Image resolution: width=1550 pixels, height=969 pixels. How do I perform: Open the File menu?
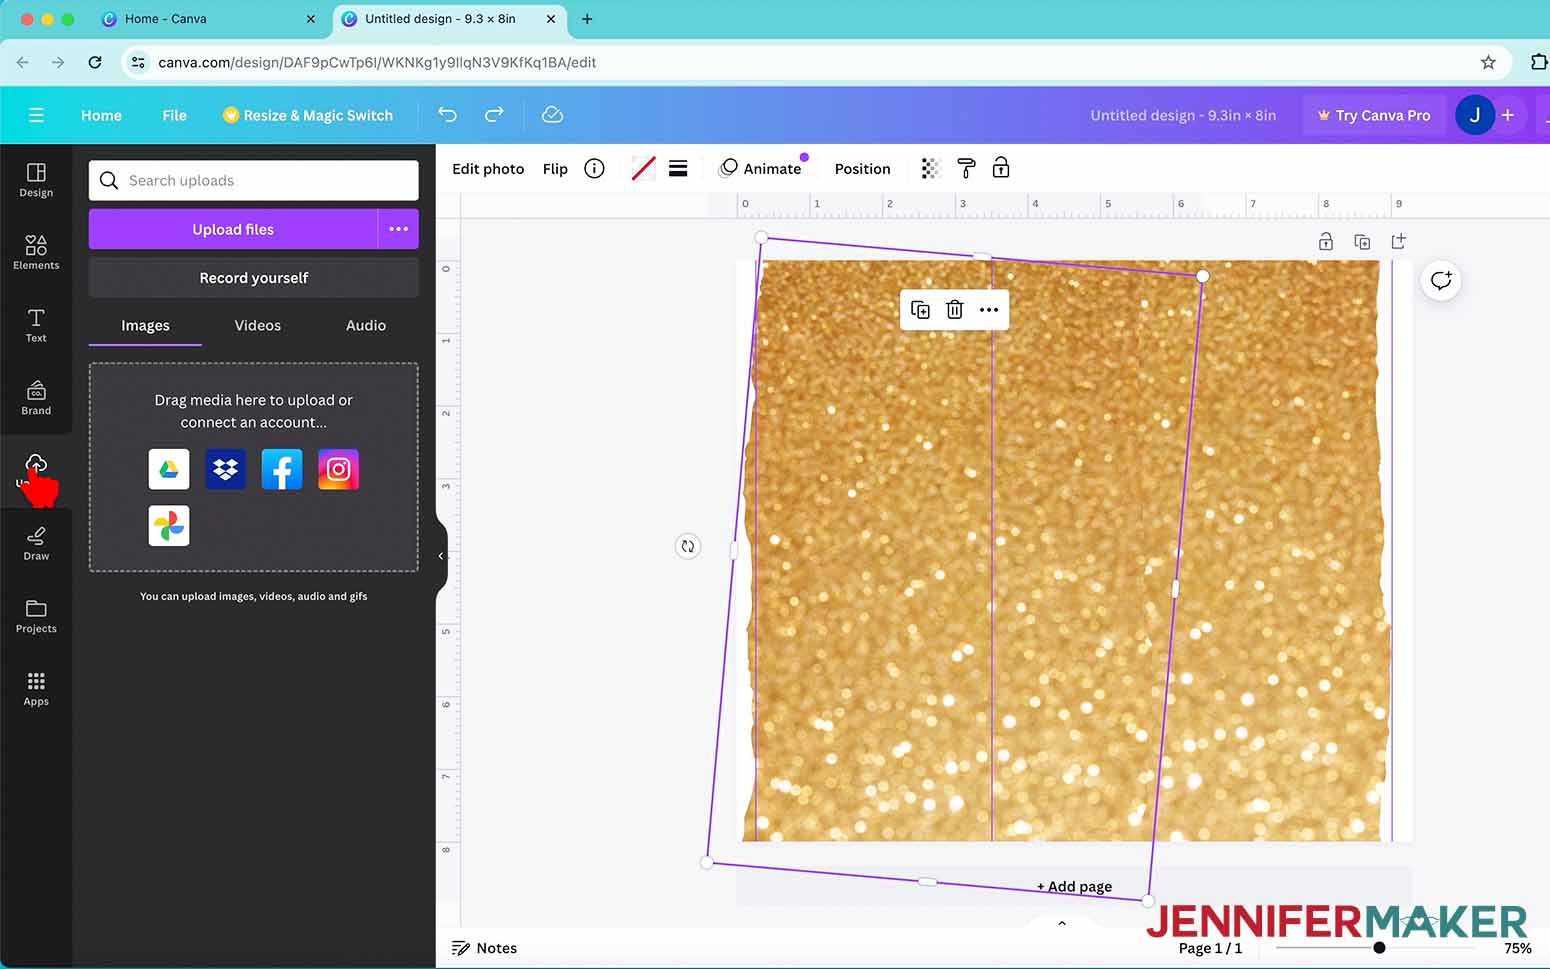point(174,115)
